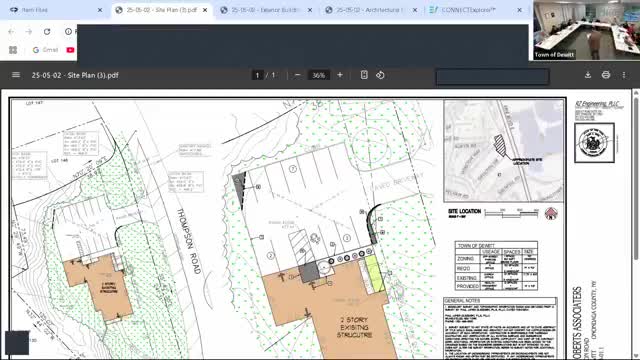Screen dimensions: 640x360
Task: Reload the browser page
Action: pos(47,31)
